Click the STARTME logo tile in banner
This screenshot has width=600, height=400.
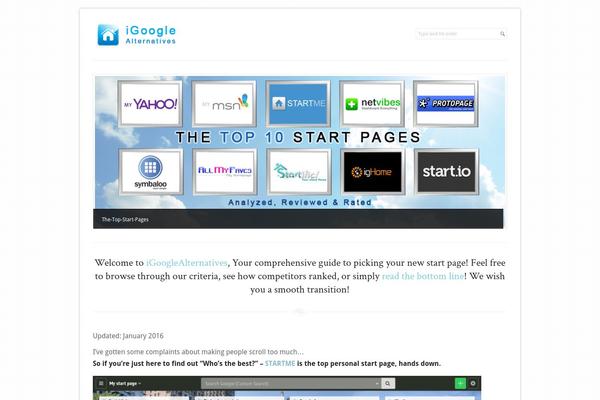click(298, 103)
